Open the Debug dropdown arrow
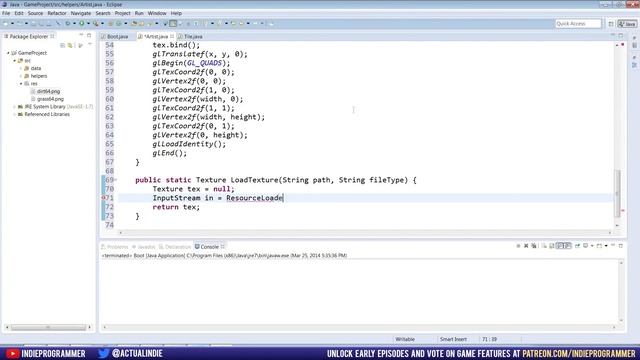The width and height of the screenshot is (640, 360). (74, 24)
